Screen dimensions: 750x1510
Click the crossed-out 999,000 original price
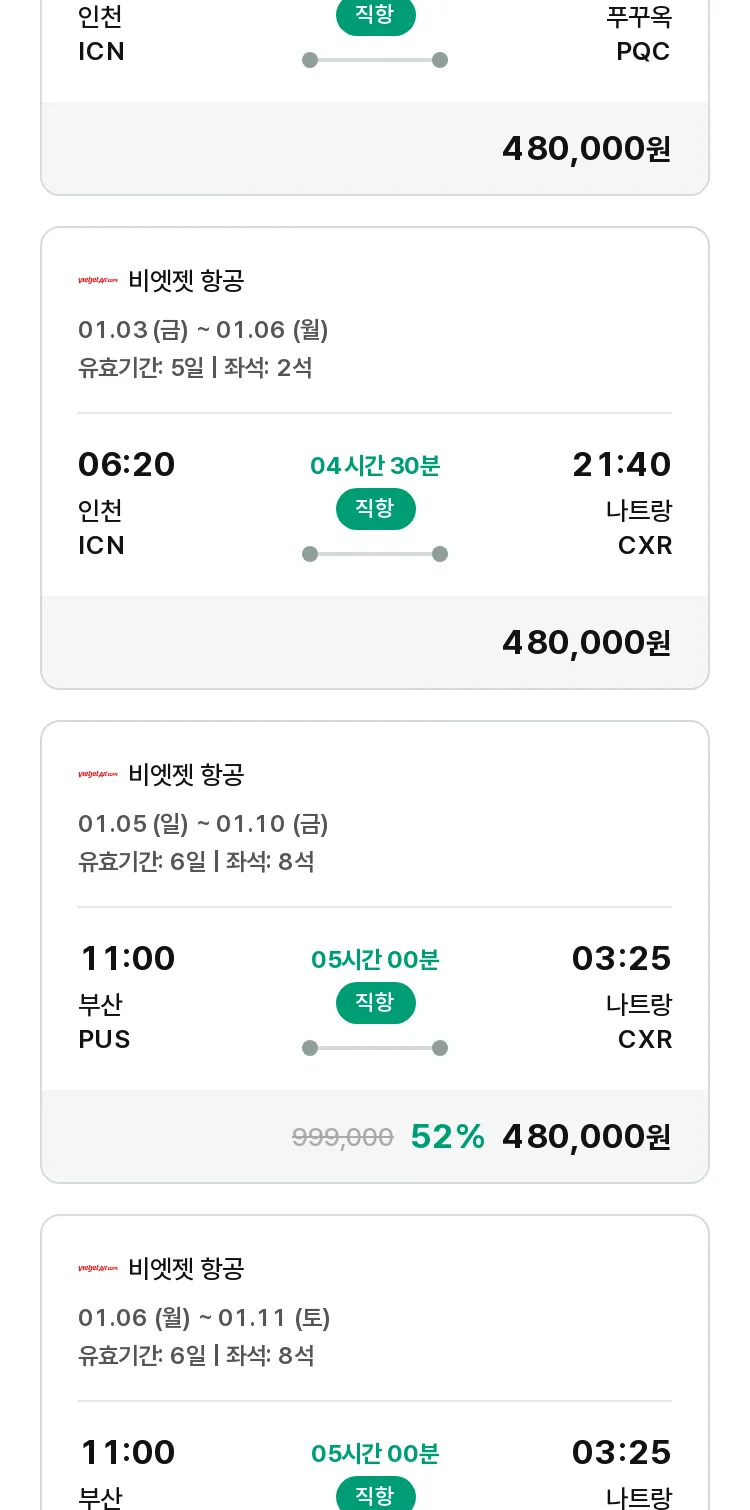[x=342, y=1137]
